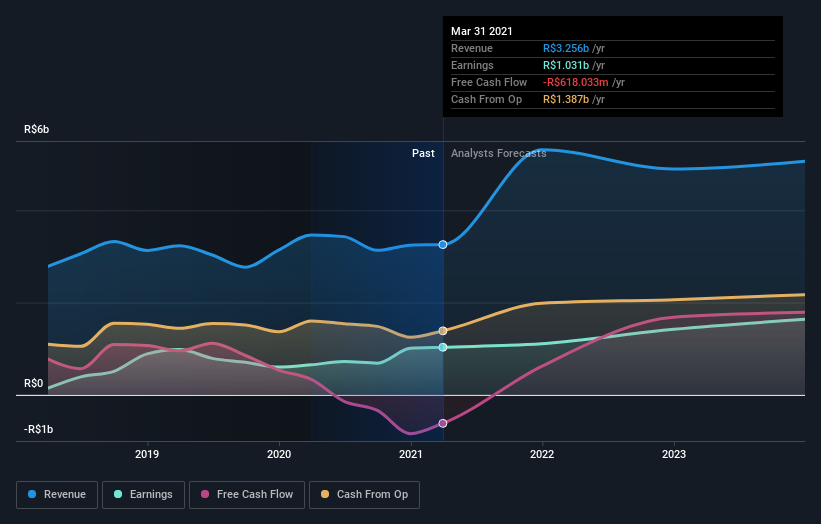This screenshot has width=821, height=524.
Task: Click the R$6b y-axis label
Action: point(37,129)
